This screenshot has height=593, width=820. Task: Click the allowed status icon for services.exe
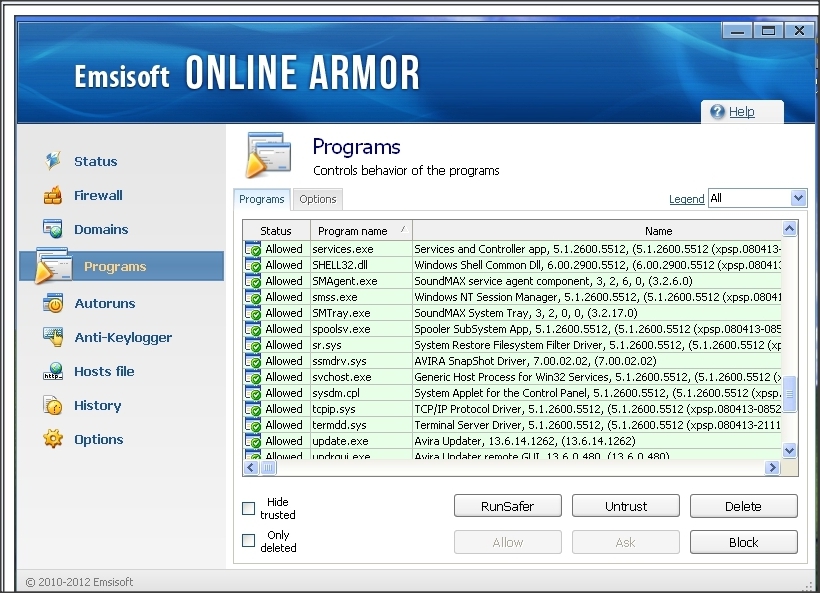[253, 249]
